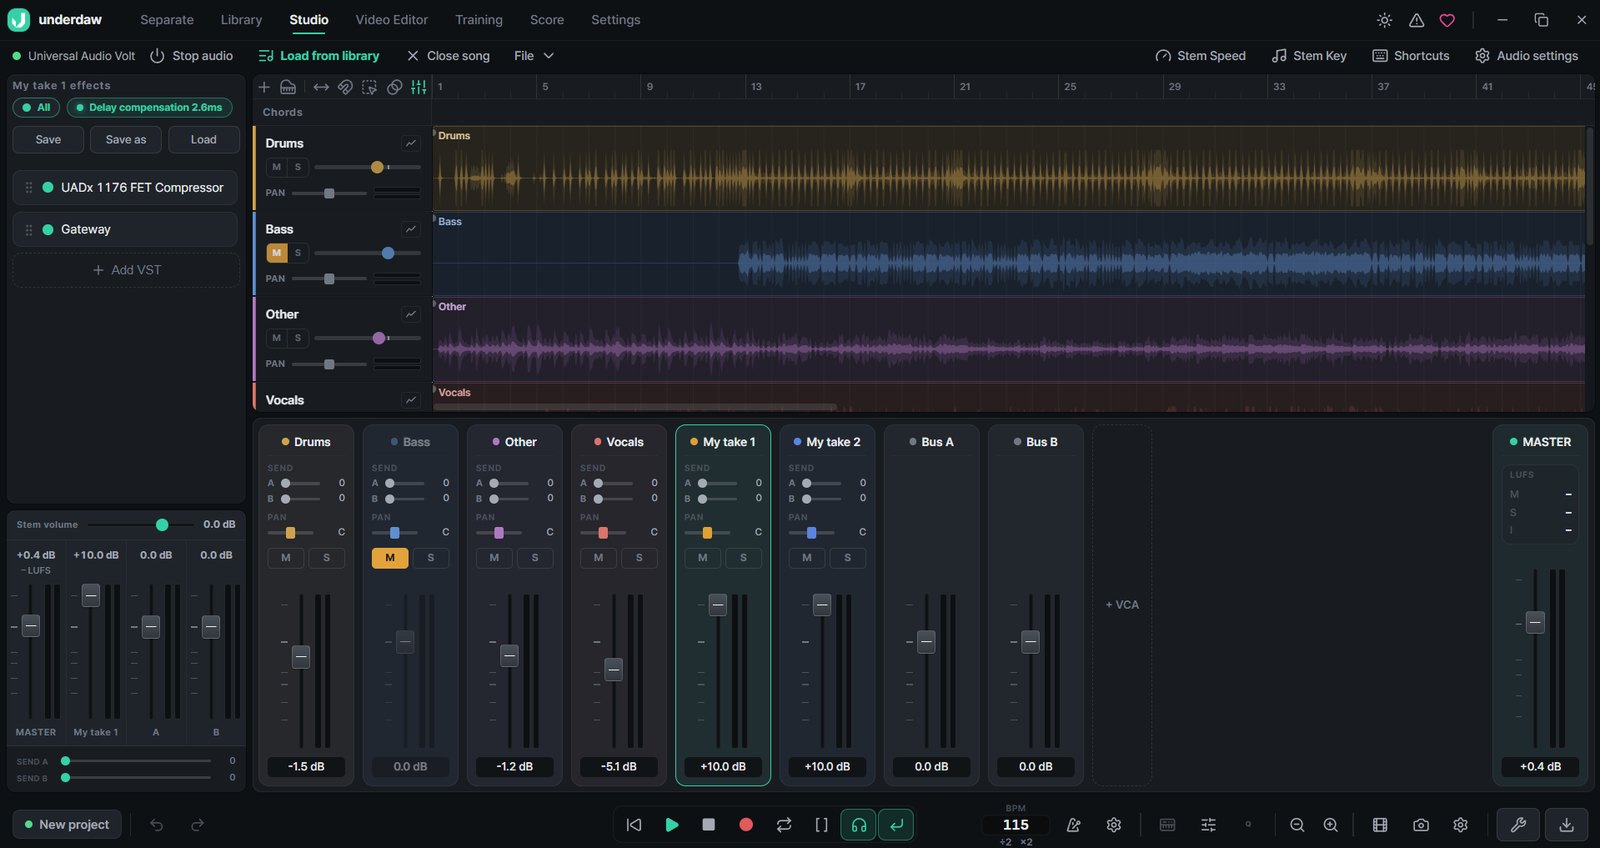Screen dimensions: 1600x848
Task: Open the Separate tab
Action: click(167, 20)
